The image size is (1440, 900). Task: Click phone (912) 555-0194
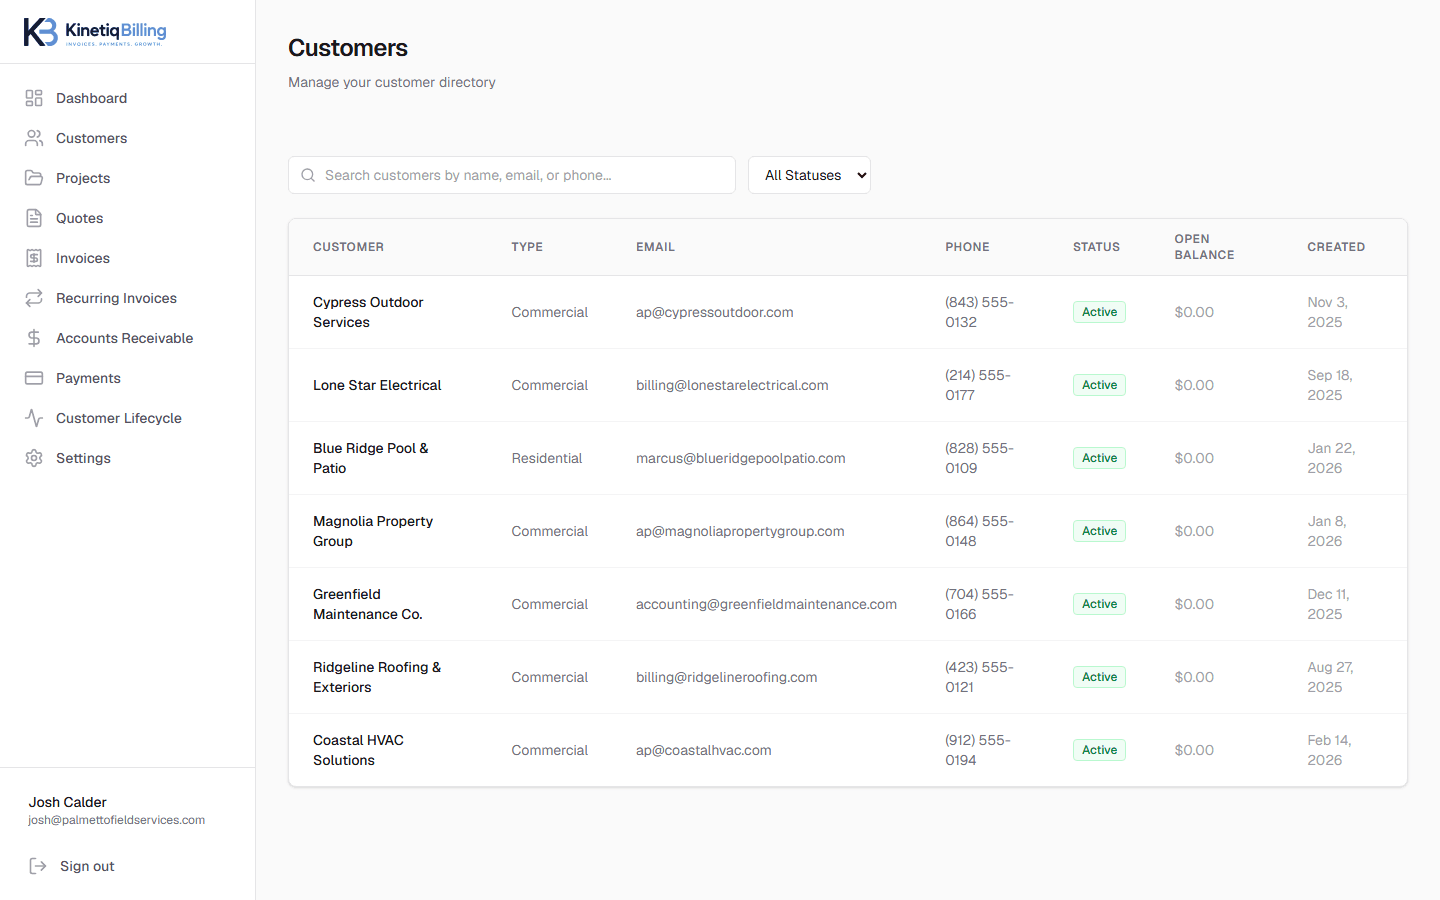point(978,750)
